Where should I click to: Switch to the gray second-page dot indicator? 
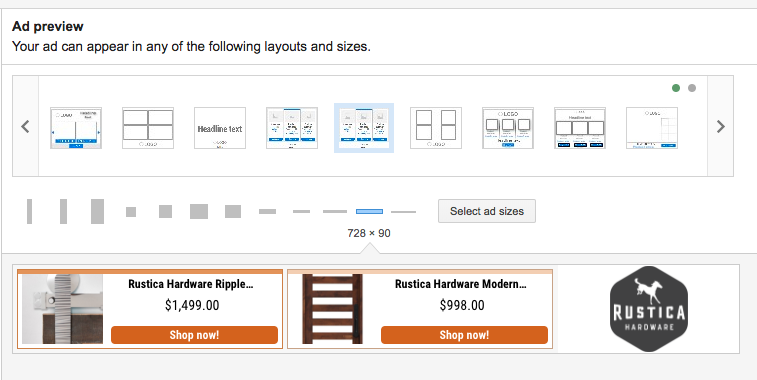point(692,88)
